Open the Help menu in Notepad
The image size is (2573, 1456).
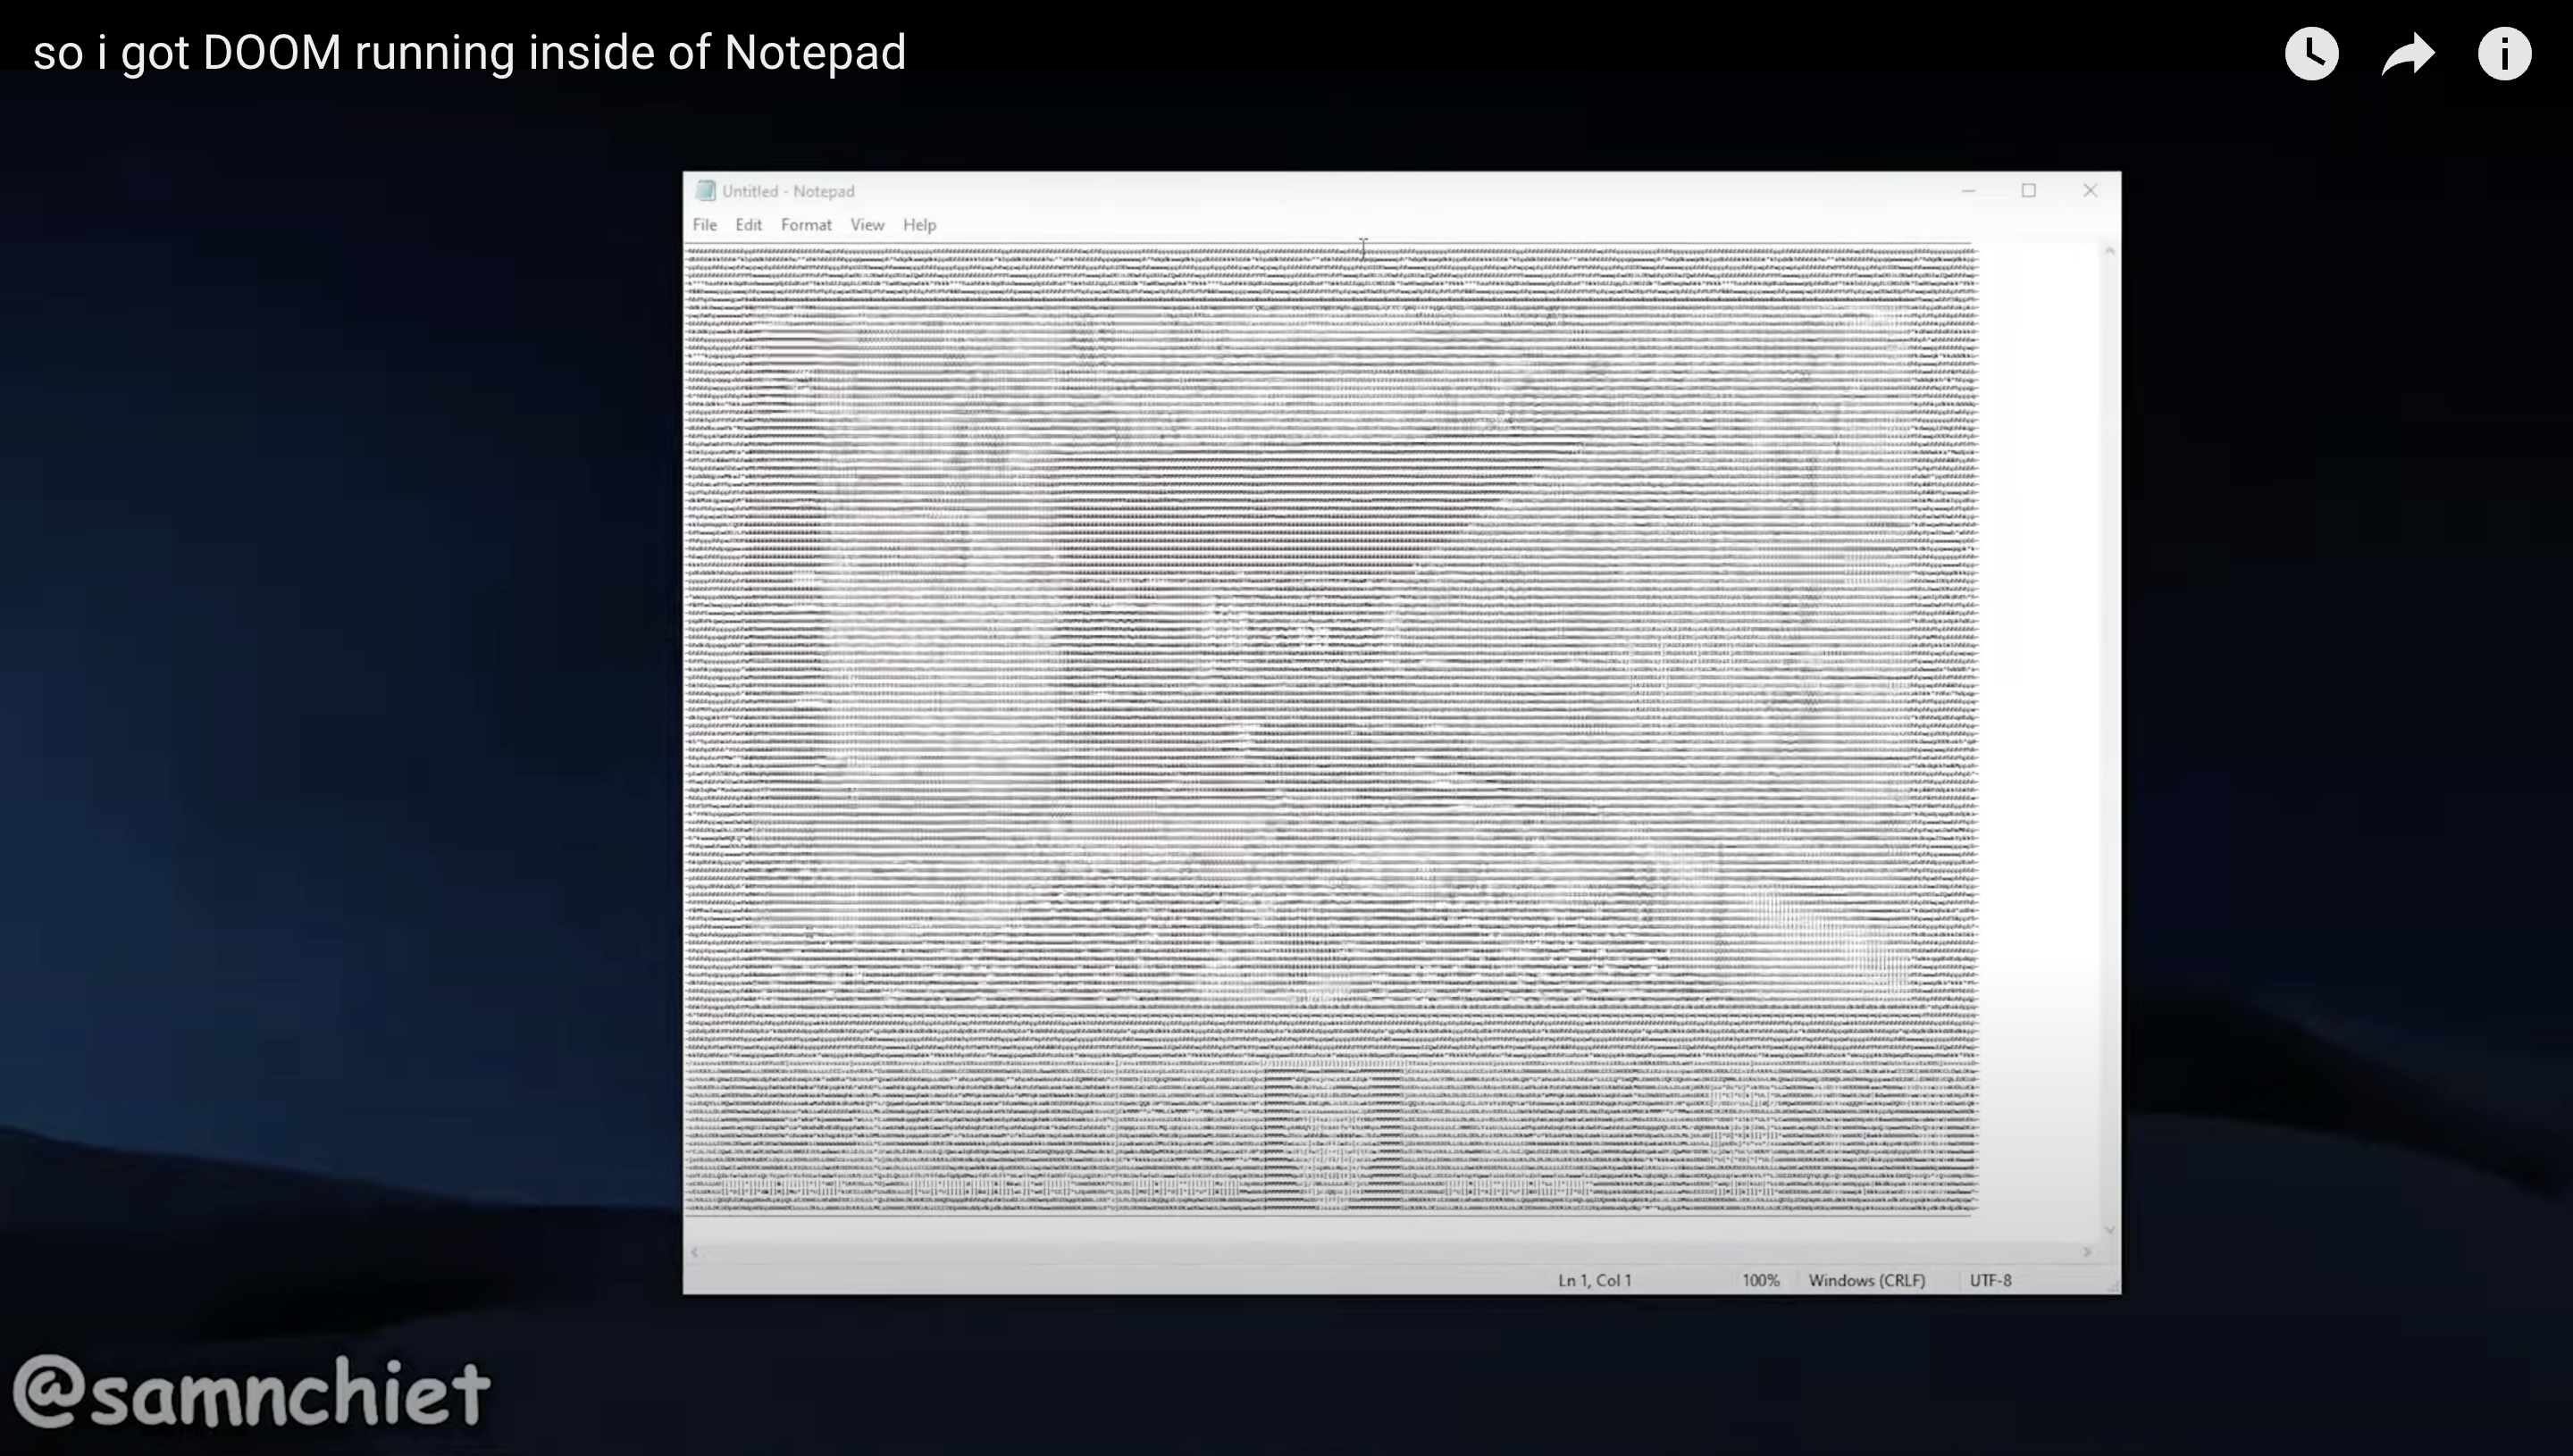(919, 225)
